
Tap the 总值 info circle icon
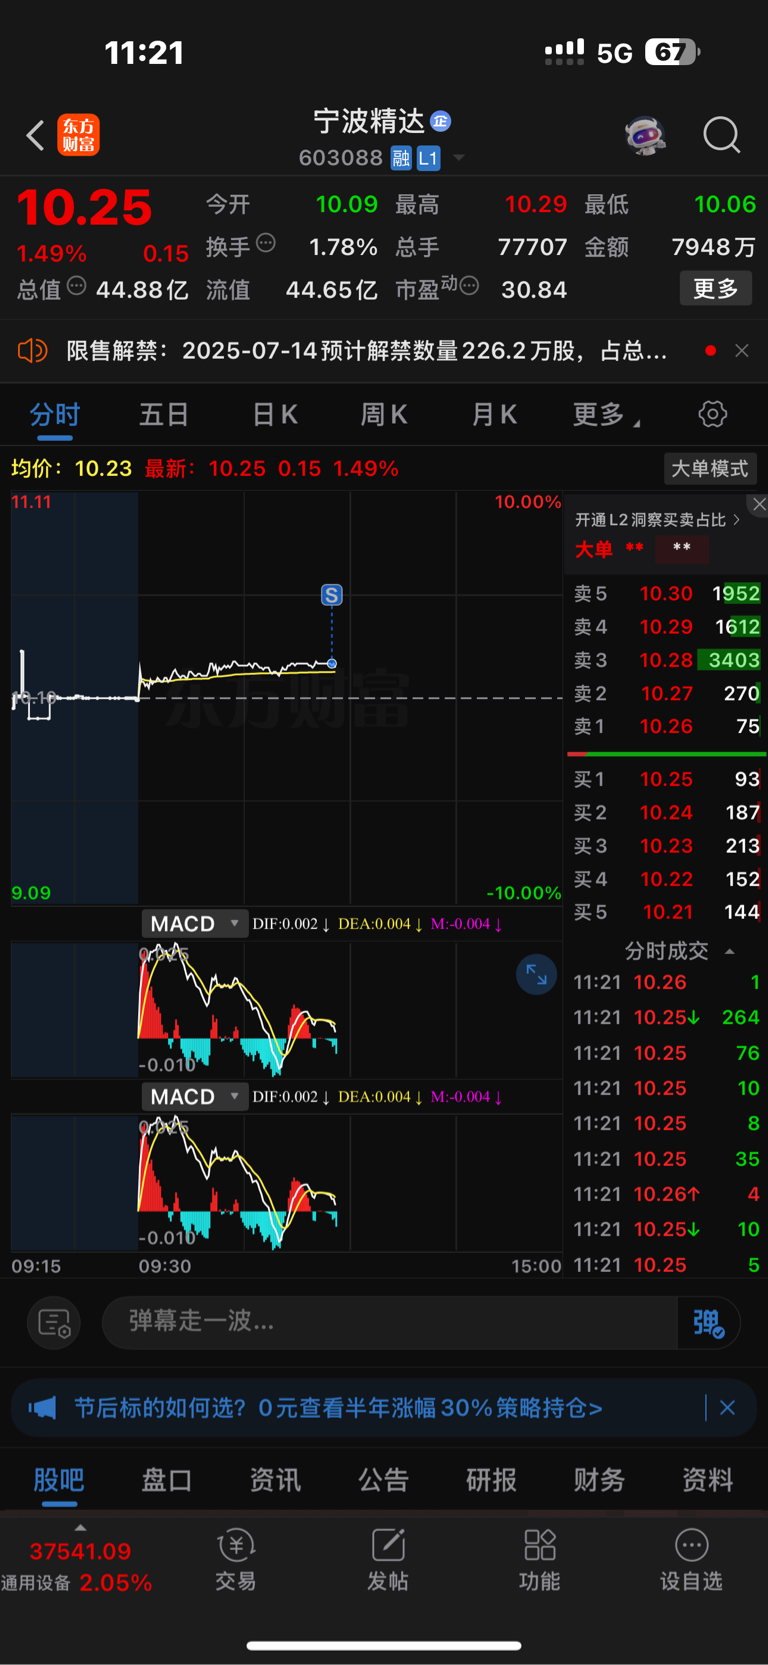76,287
